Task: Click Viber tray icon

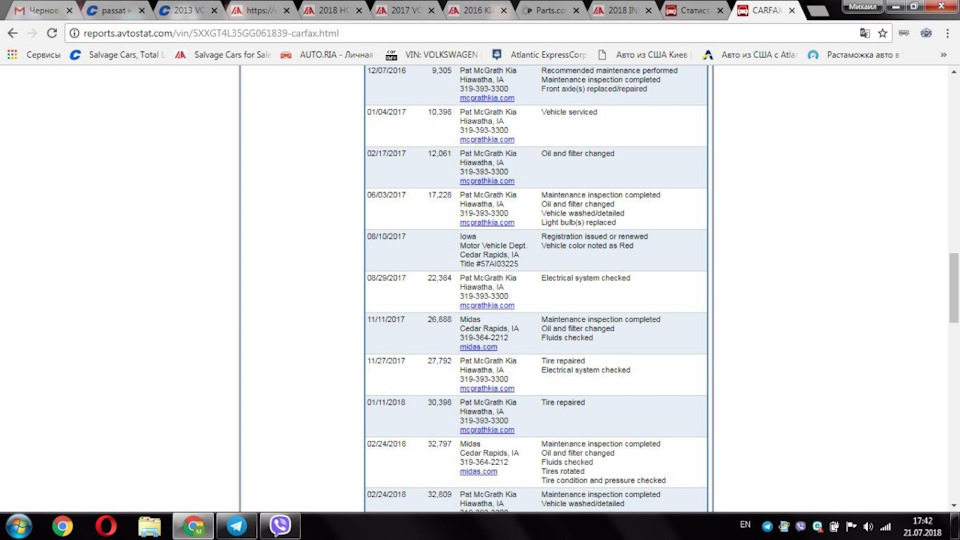Action: point(800,527)
